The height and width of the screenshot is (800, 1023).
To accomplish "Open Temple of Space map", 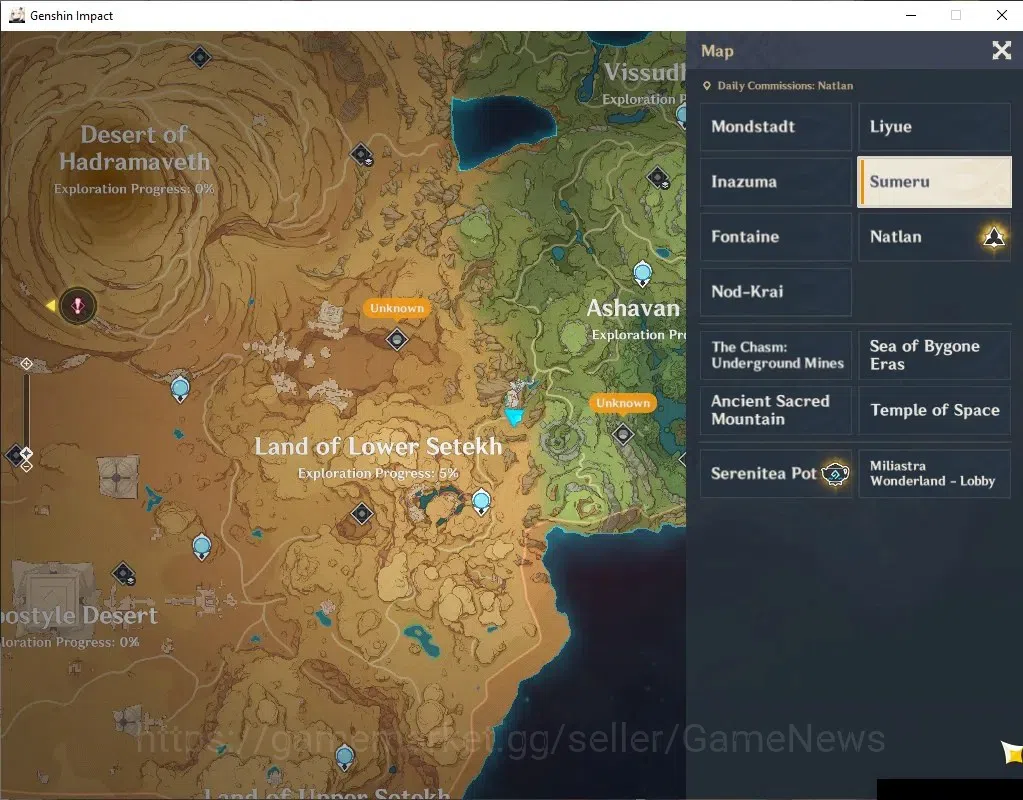I will [x=934, y=410].
